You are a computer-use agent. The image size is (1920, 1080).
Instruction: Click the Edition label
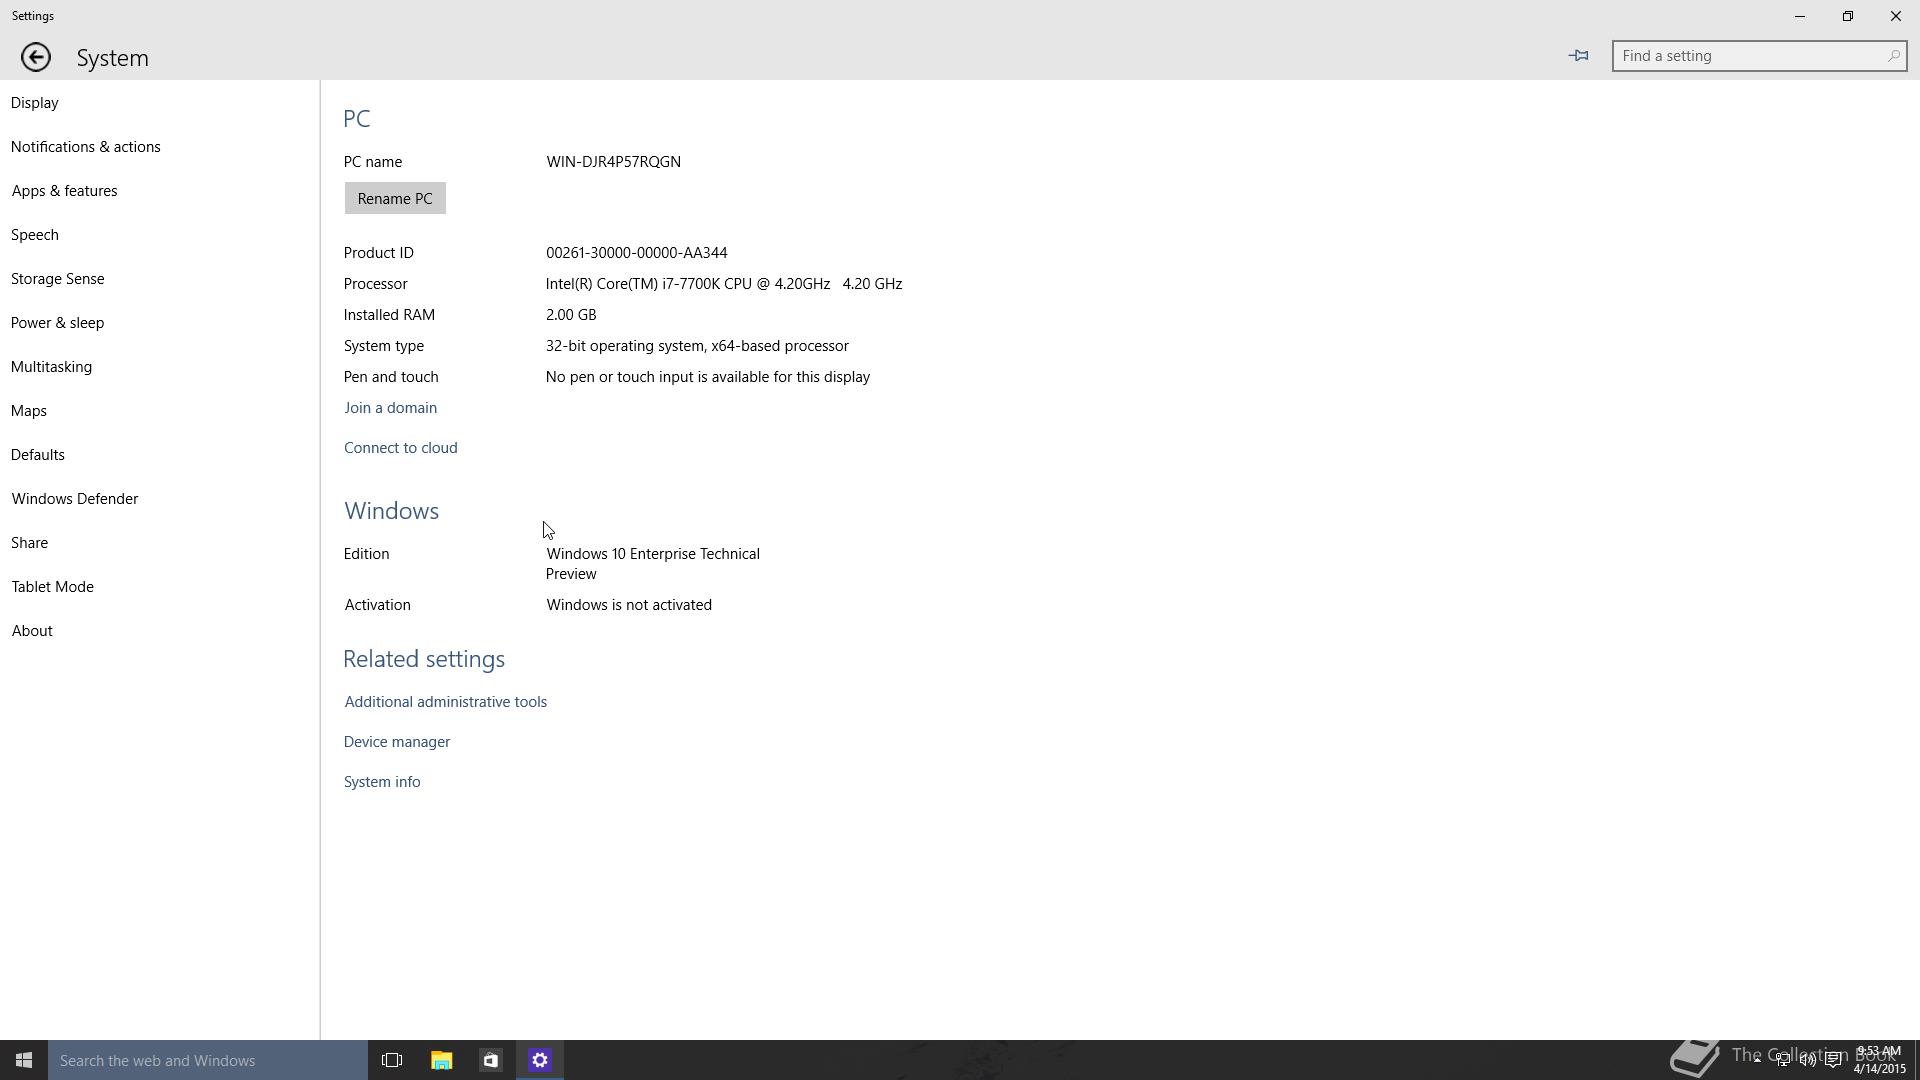(x=367, y=554)
